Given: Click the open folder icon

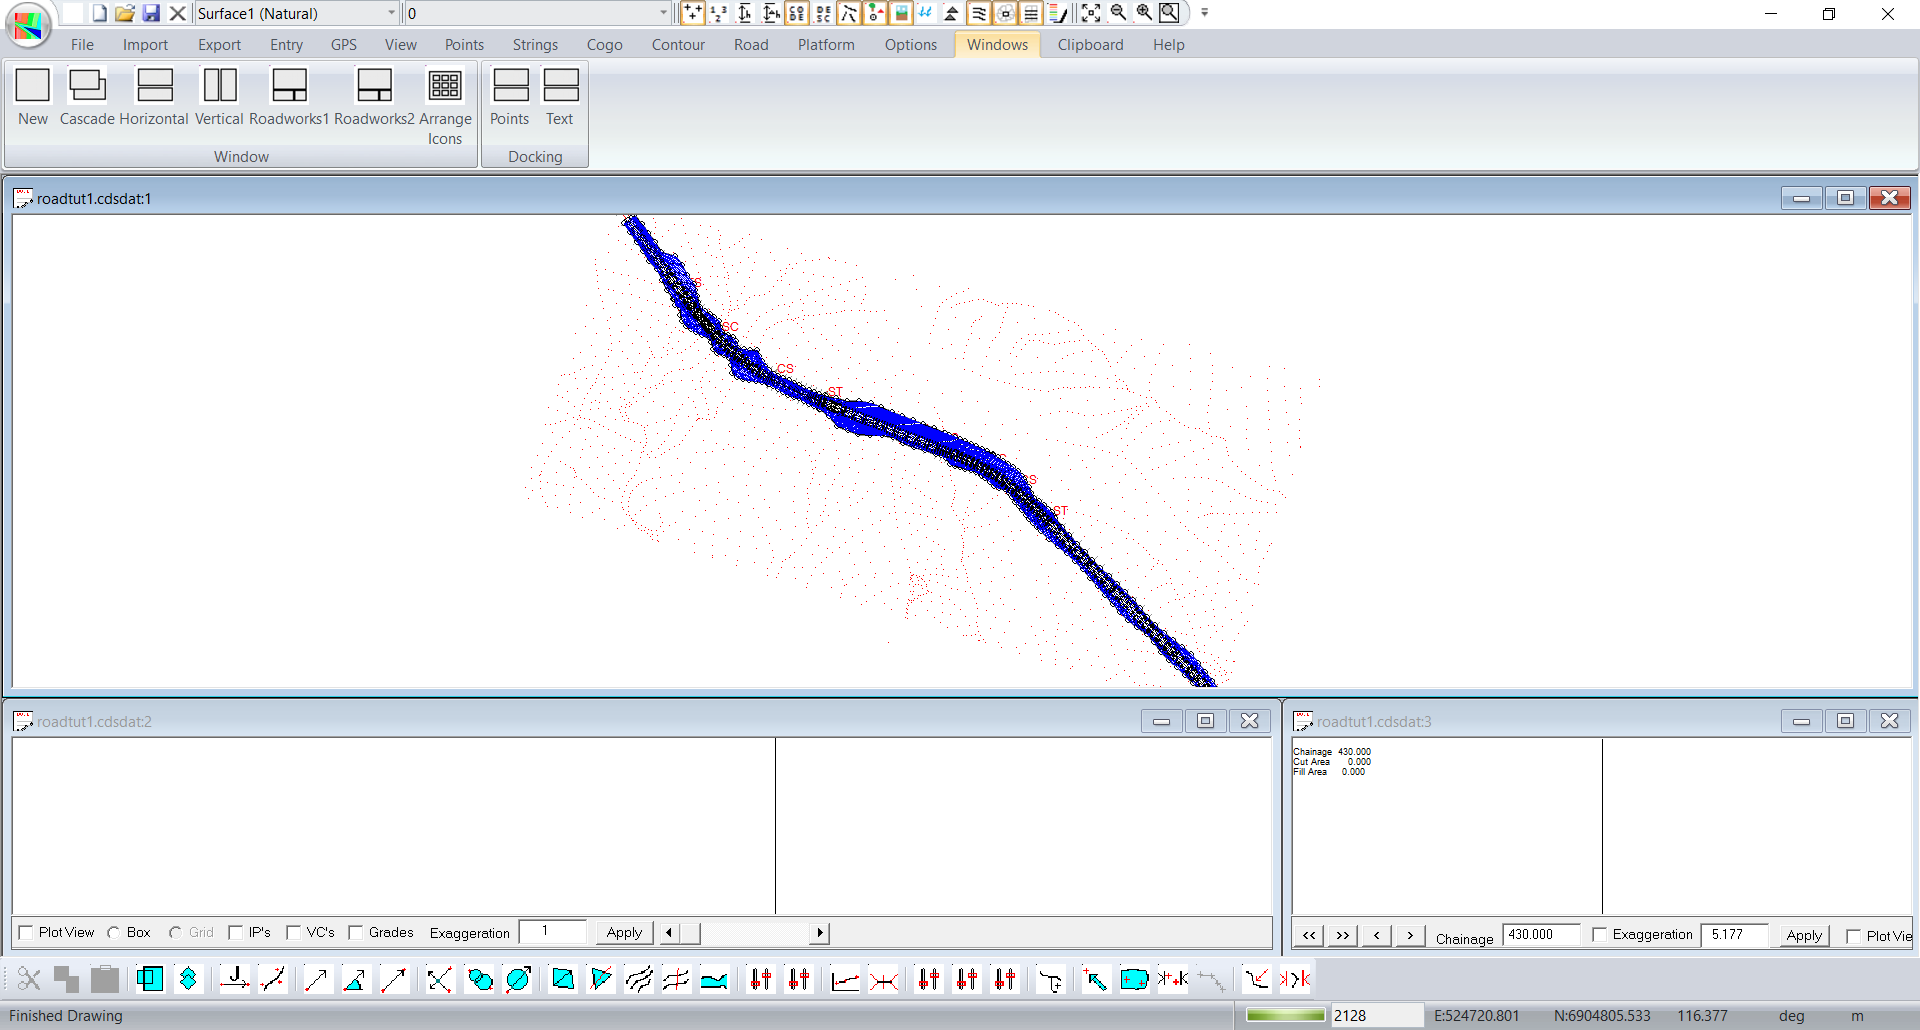Looking at the screenshot, I should point(125,13).
